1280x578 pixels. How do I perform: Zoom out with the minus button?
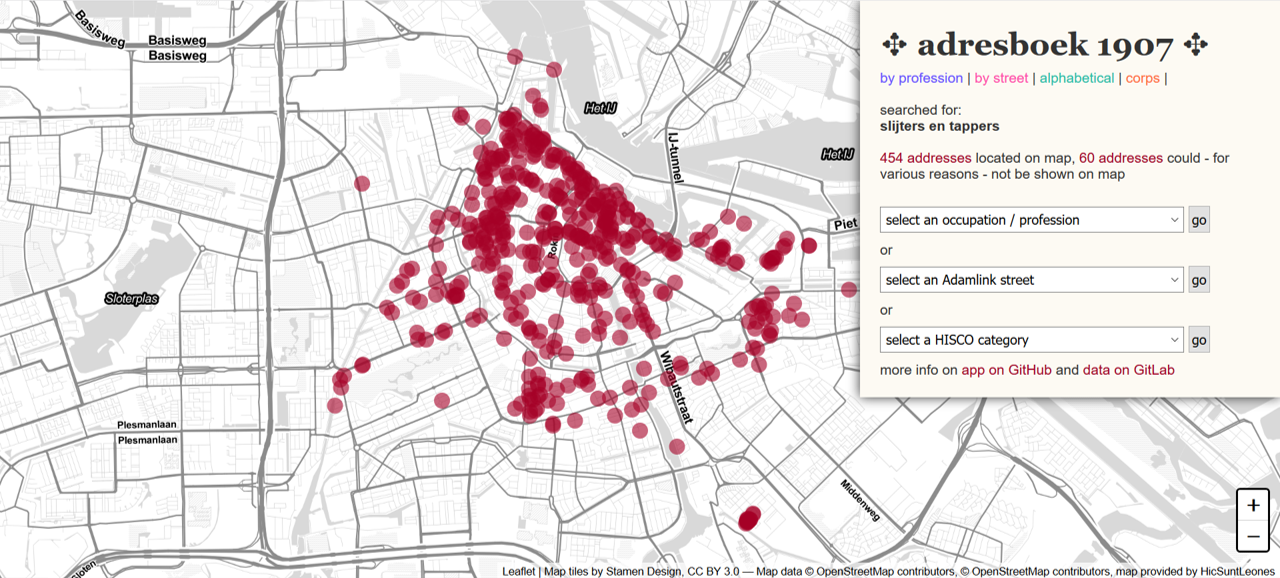[x=1253, y=537]
